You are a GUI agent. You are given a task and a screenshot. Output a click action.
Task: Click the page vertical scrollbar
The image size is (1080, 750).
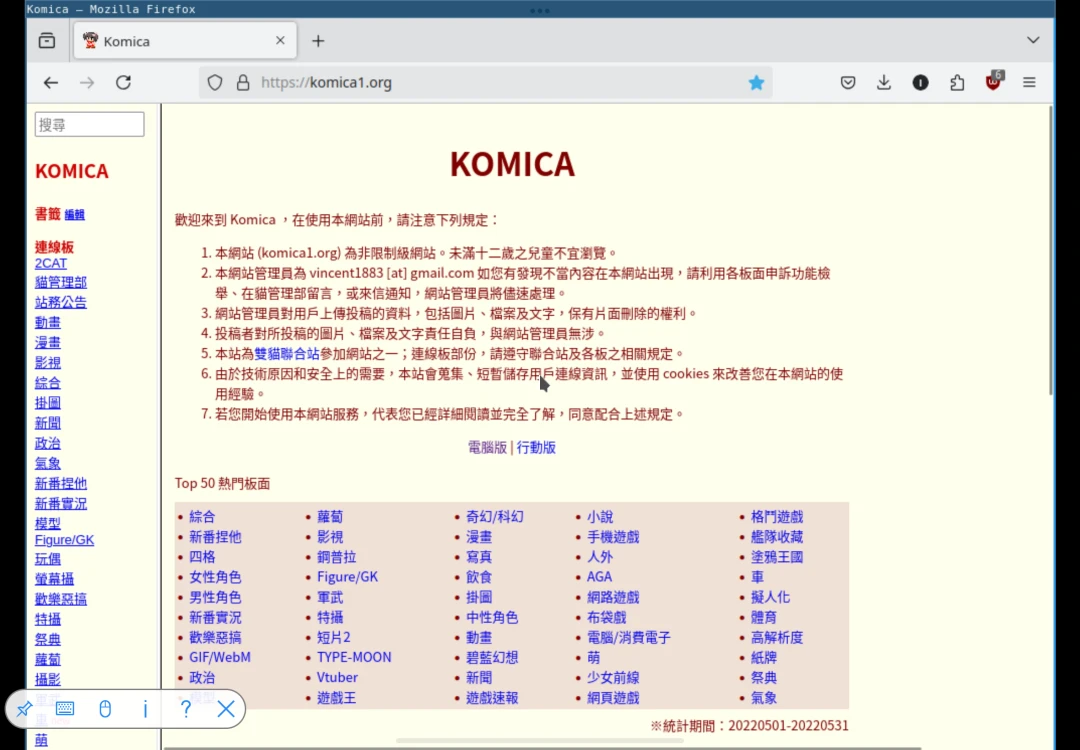[x=1050, y=250]
